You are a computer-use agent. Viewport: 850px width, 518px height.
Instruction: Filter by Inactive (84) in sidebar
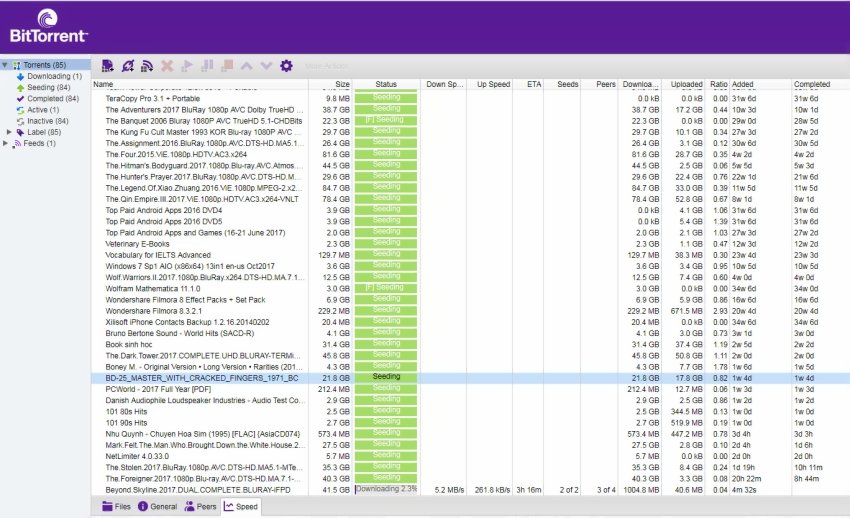pos(47,121)
